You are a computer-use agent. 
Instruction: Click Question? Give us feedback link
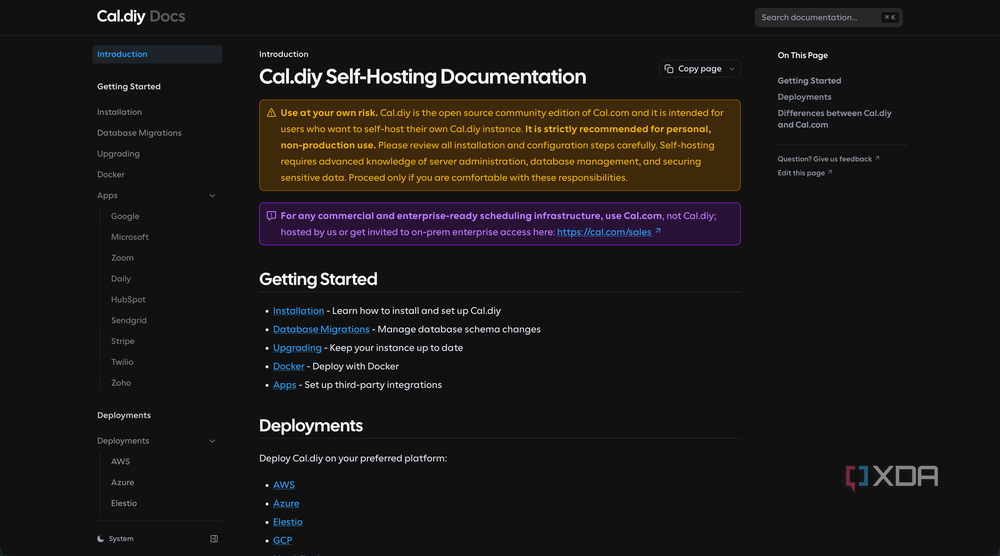coord(828,159)
